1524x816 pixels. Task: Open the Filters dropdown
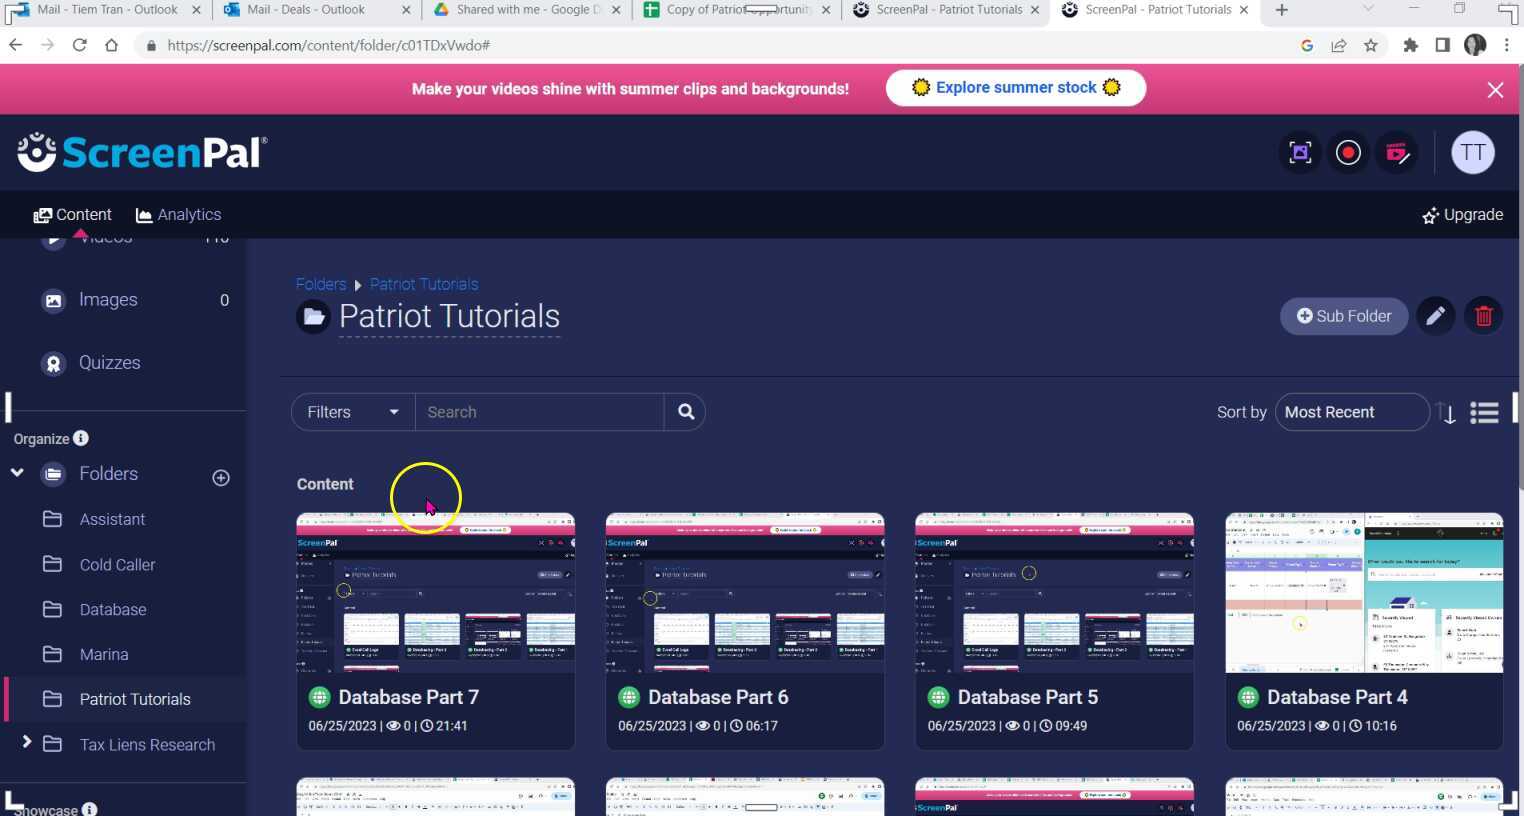point(353,412)
